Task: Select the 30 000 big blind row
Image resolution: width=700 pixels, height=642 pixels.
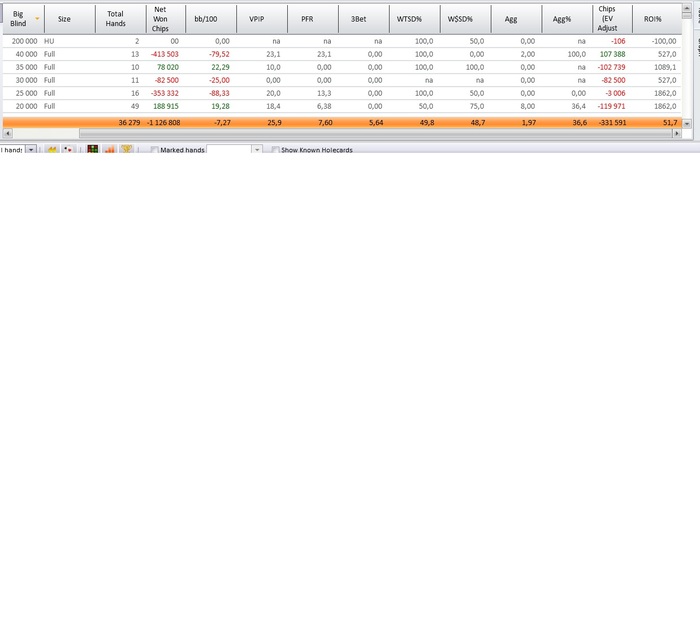Action: click(x=342, y=80)
